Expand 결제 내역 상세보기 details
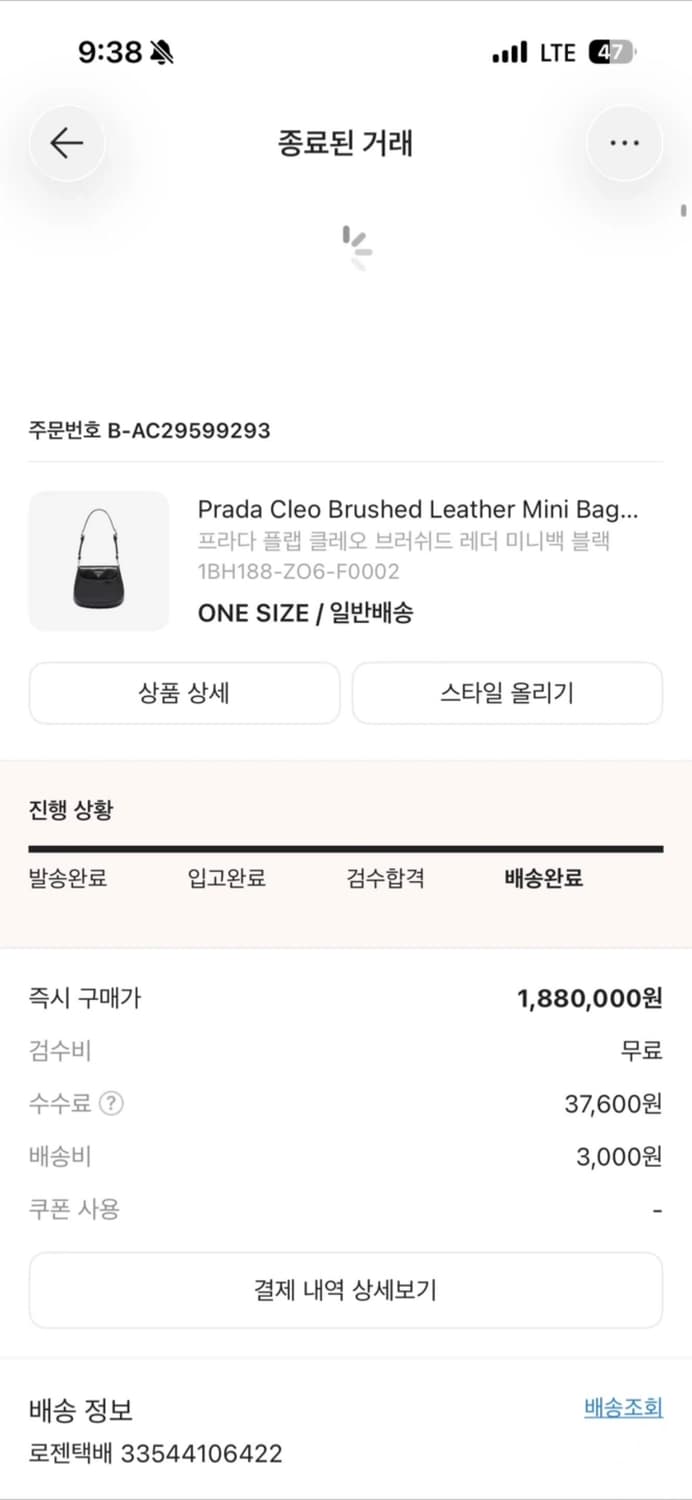Image resolution: width=692 pixels, height=1500 pixels. pyautogui.click(x=346, y=1290)
